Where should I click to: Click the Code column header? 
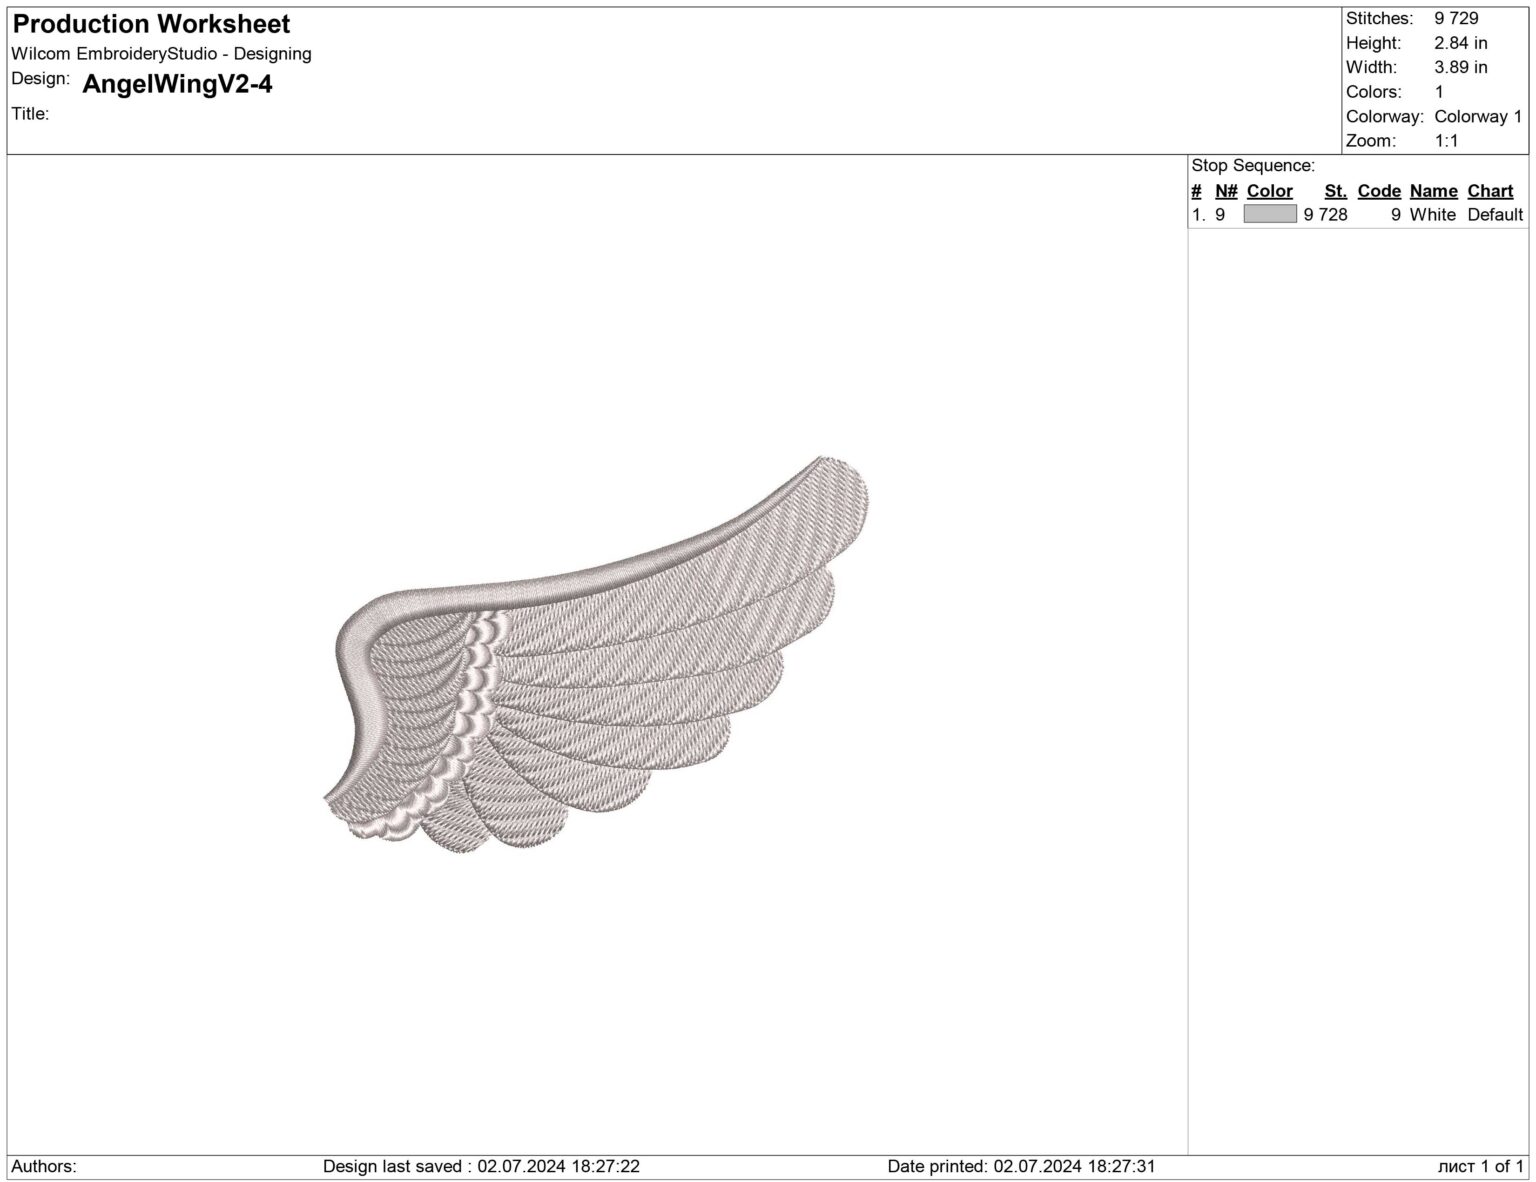1379,190
